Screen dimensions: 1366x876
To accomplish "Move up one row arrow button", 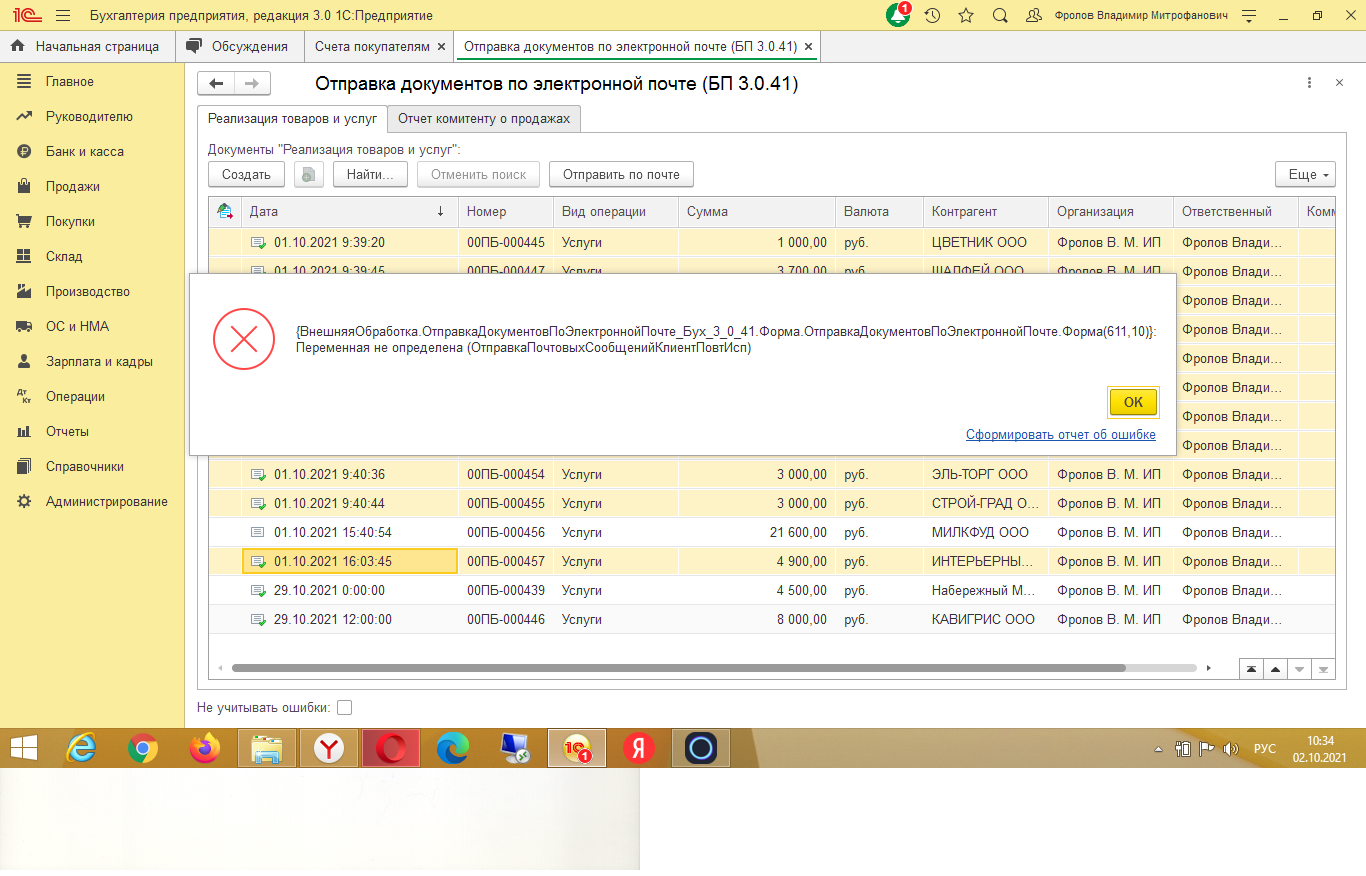I will 1275,669.
